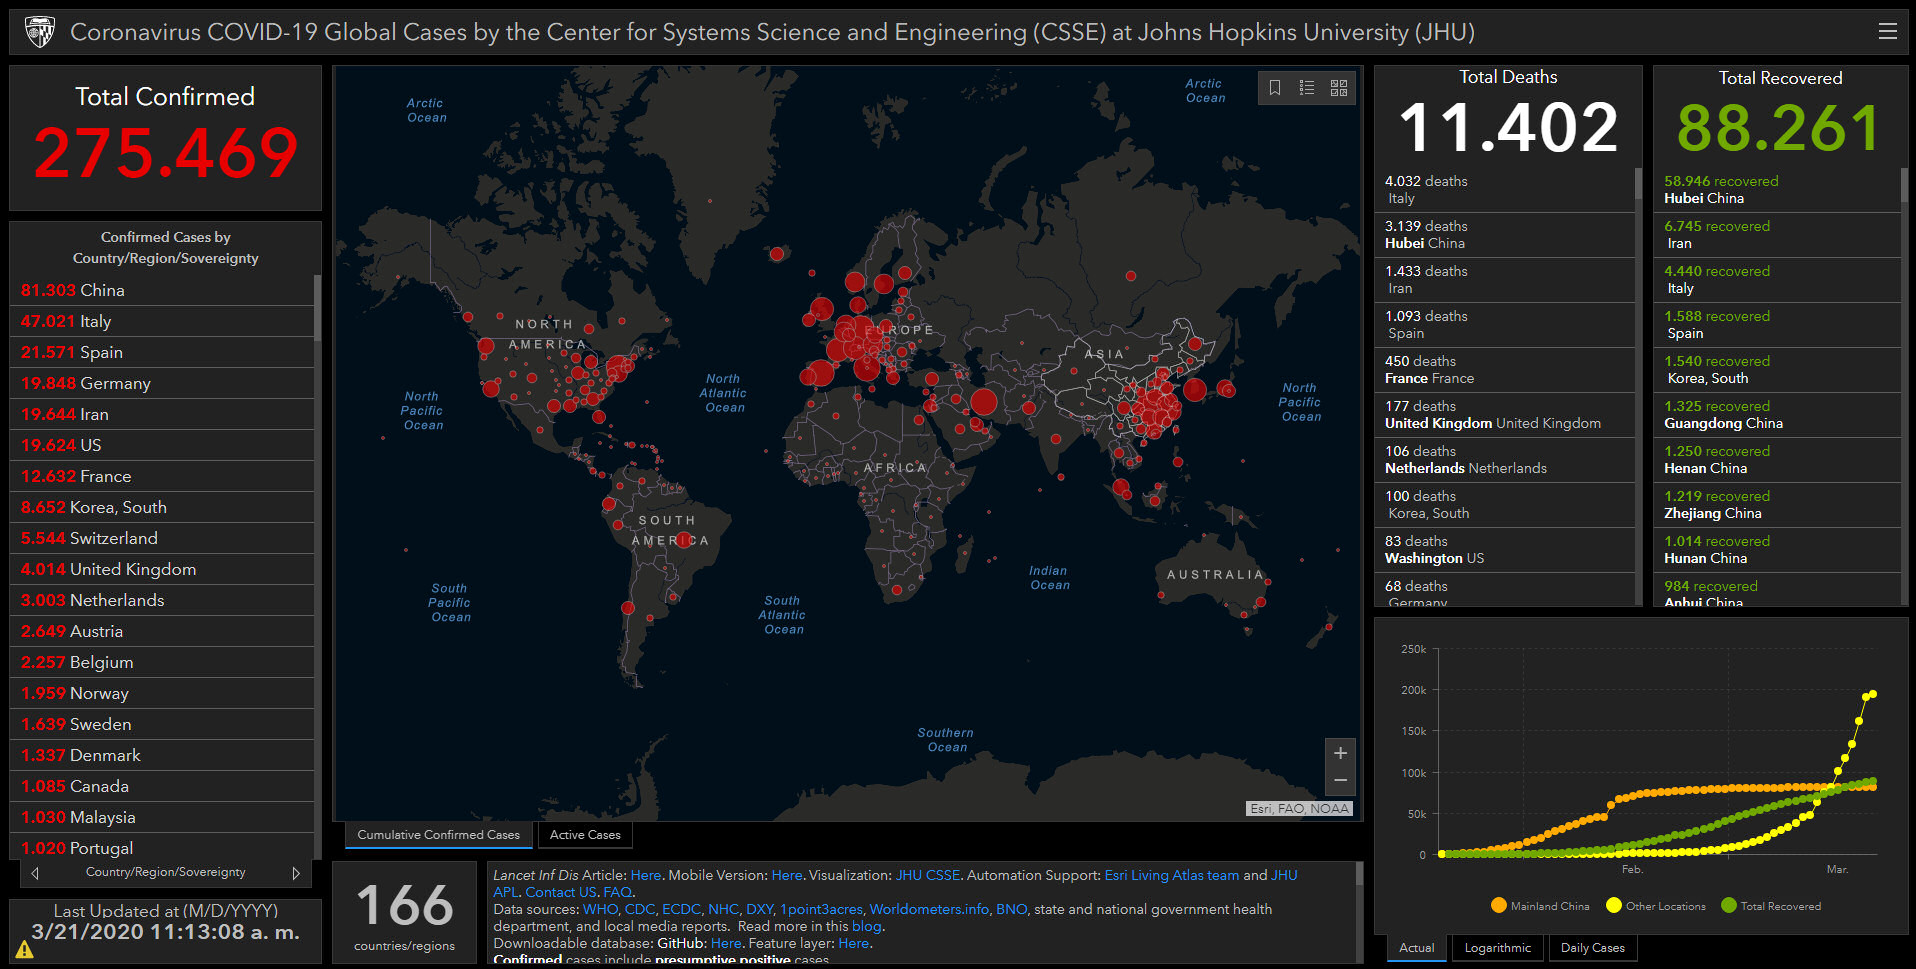The height and width of the screenshot is (969, 1916).
Task: Zoom in on the map
Action: [x=1340, y=753]
